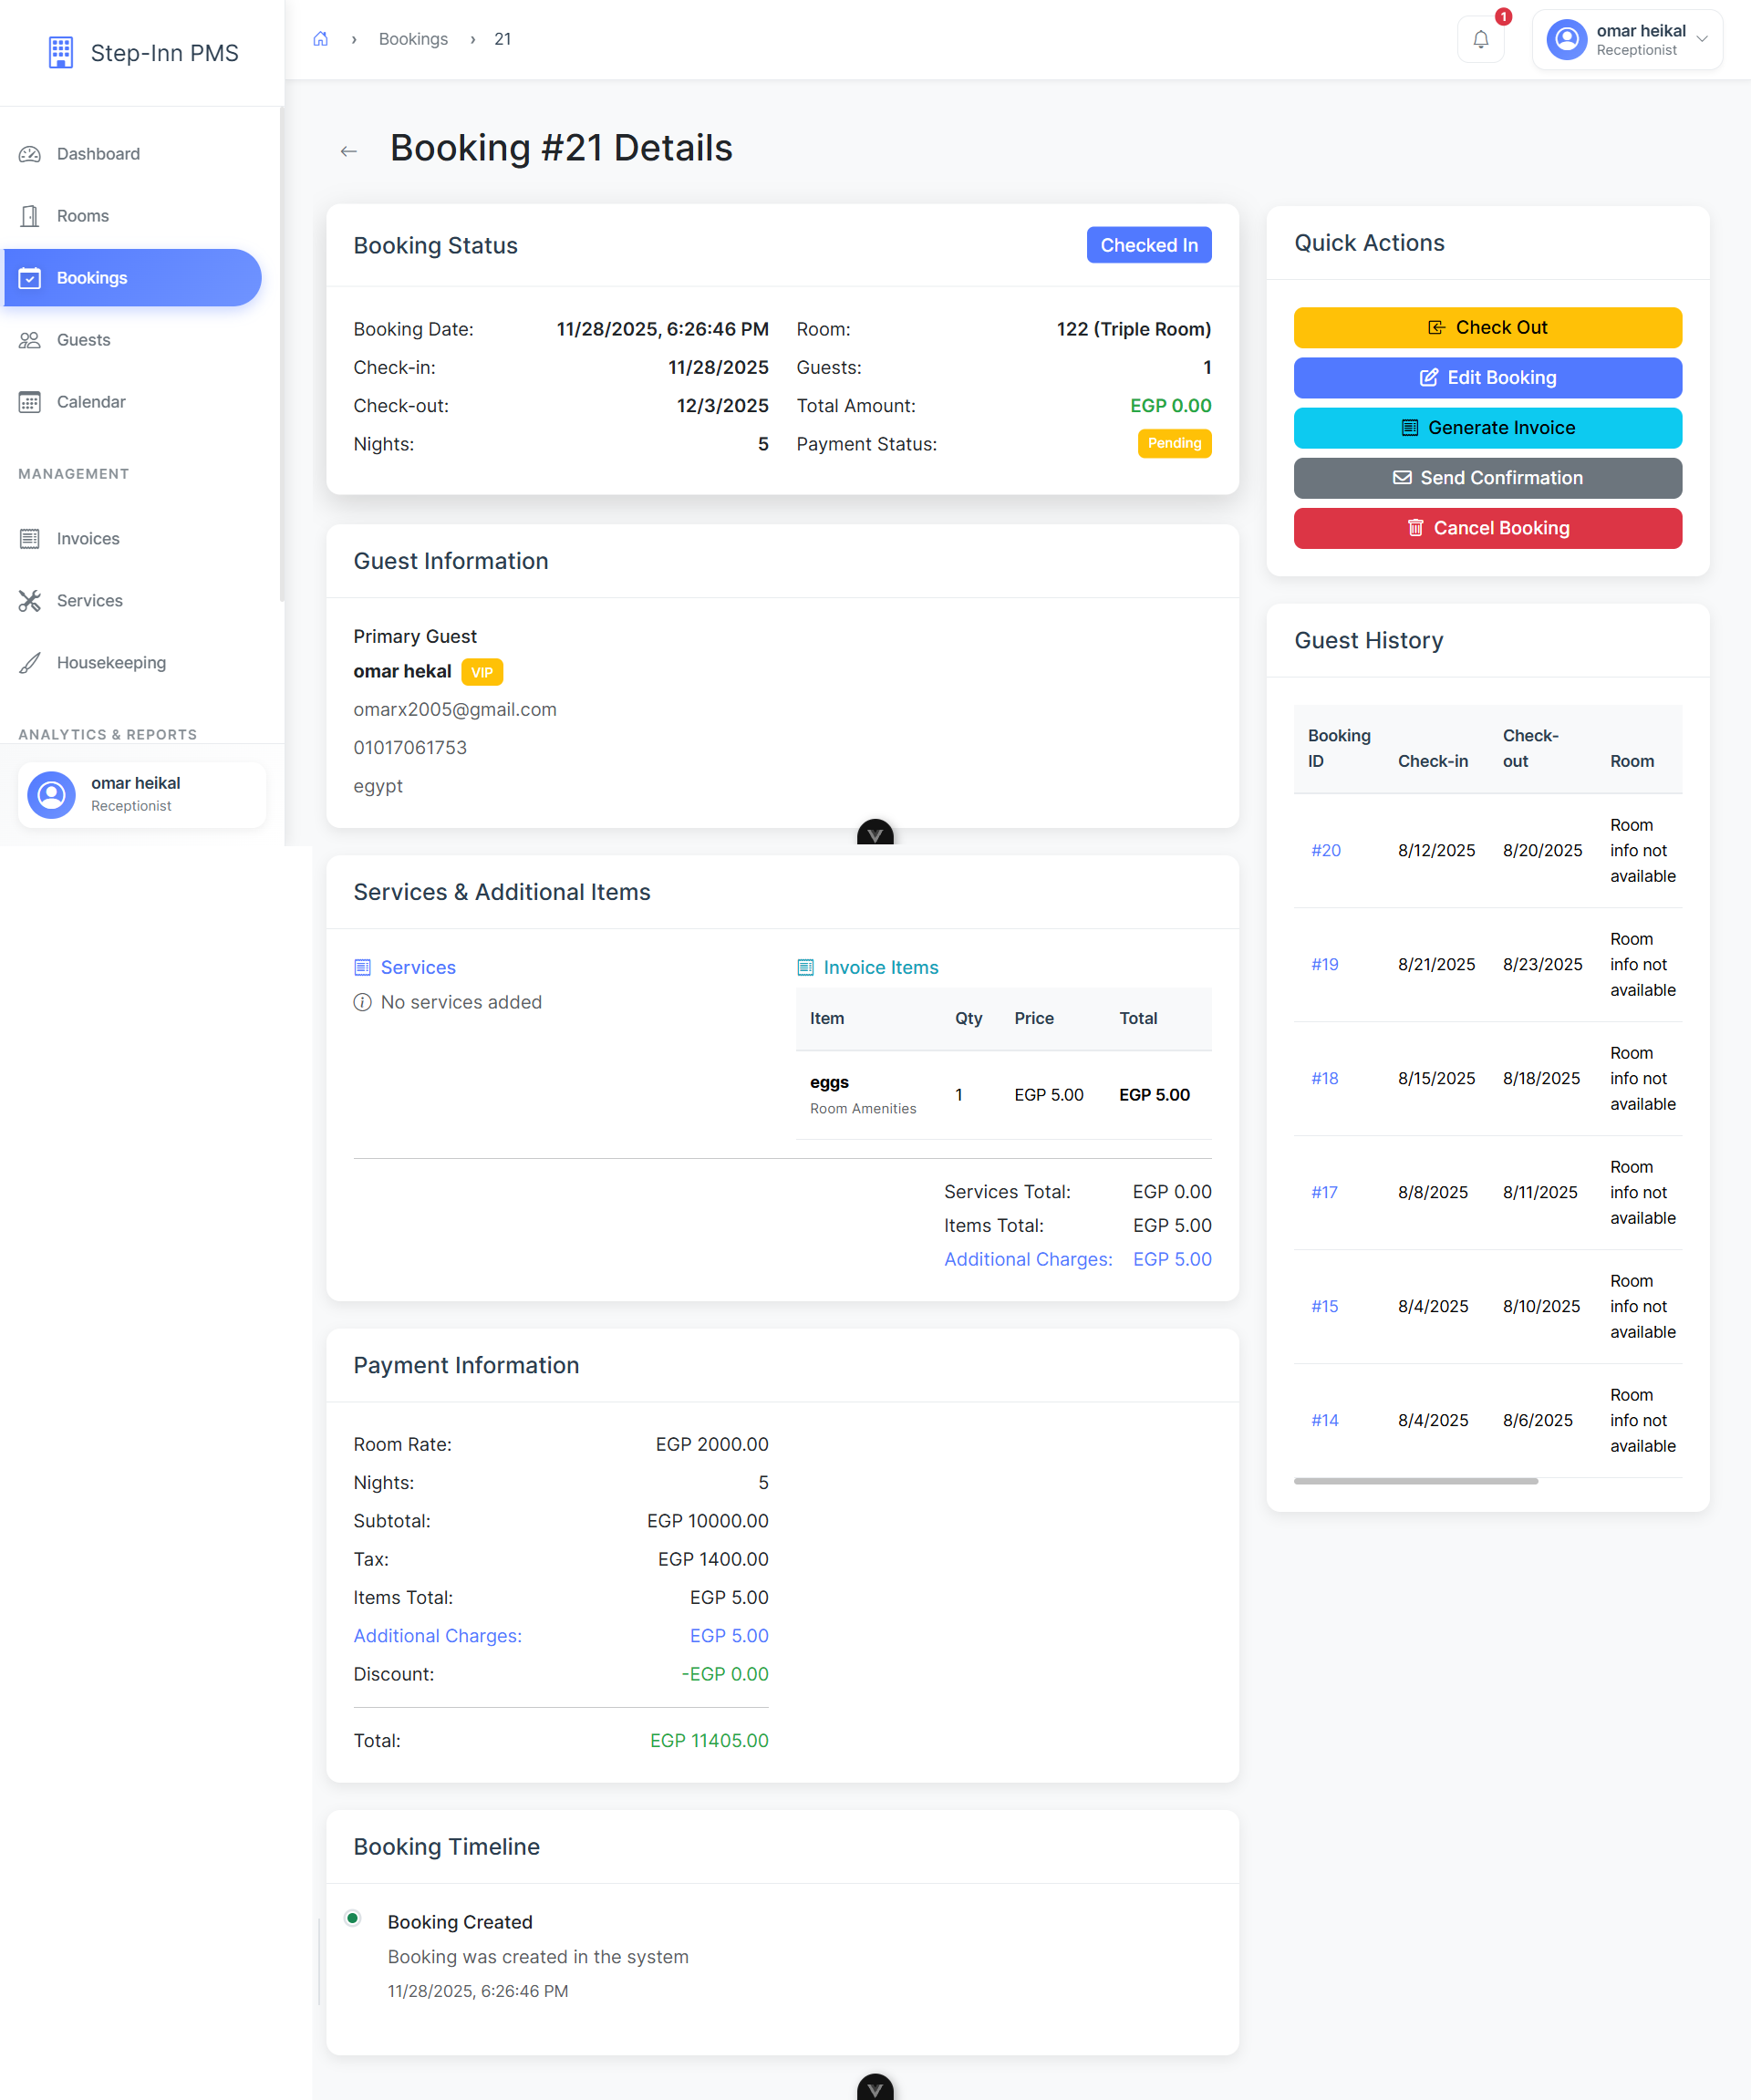Click the Additional Charges link in Payment Information

tap(437, 1635)
